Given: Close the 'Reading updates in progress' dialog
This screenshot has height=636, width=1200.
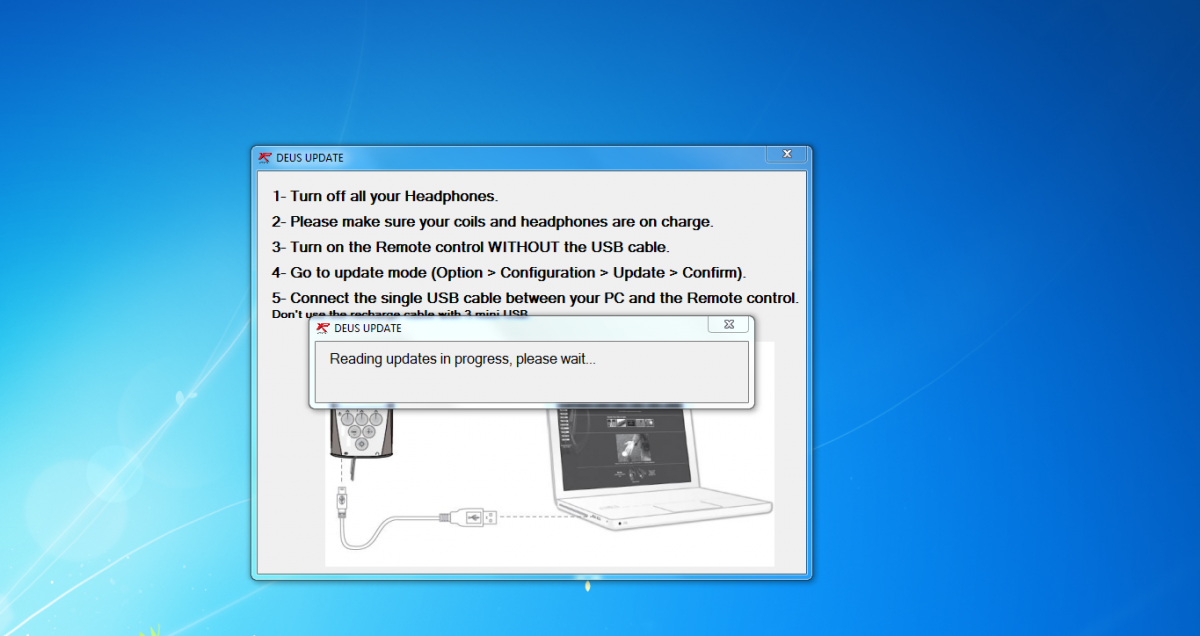Looking at the screenshot, I should [729, 324].
